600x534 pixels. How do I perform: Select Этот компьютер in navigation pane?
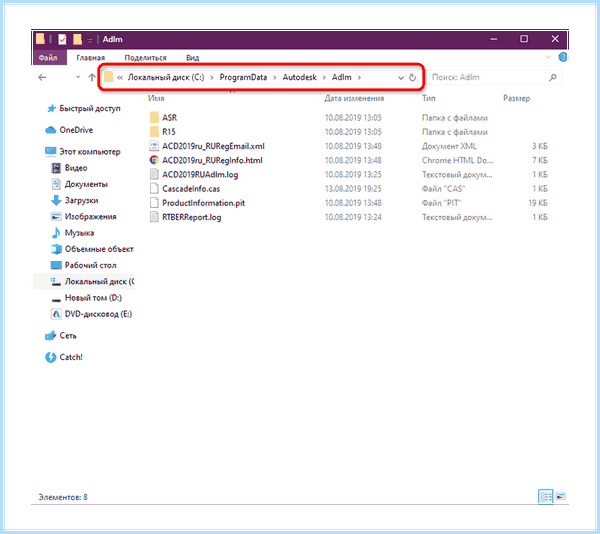[x=90, y=152]
